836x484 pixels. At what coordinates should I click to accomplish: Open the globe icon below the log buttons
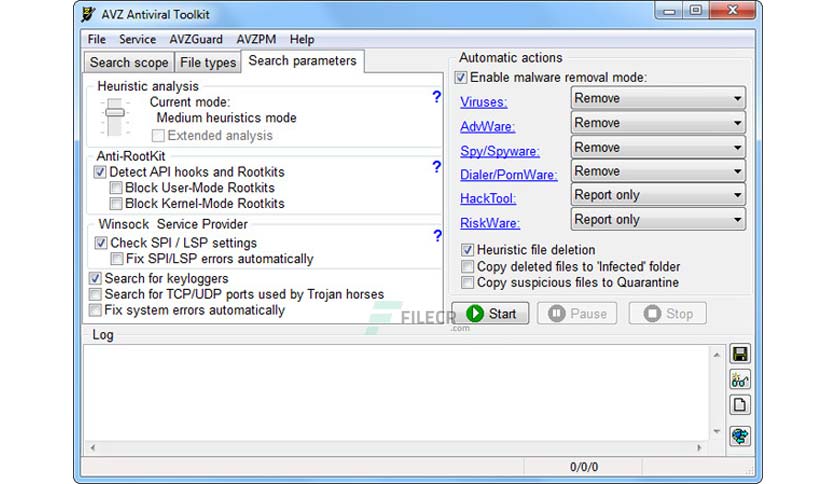click(x=739, y=436)
